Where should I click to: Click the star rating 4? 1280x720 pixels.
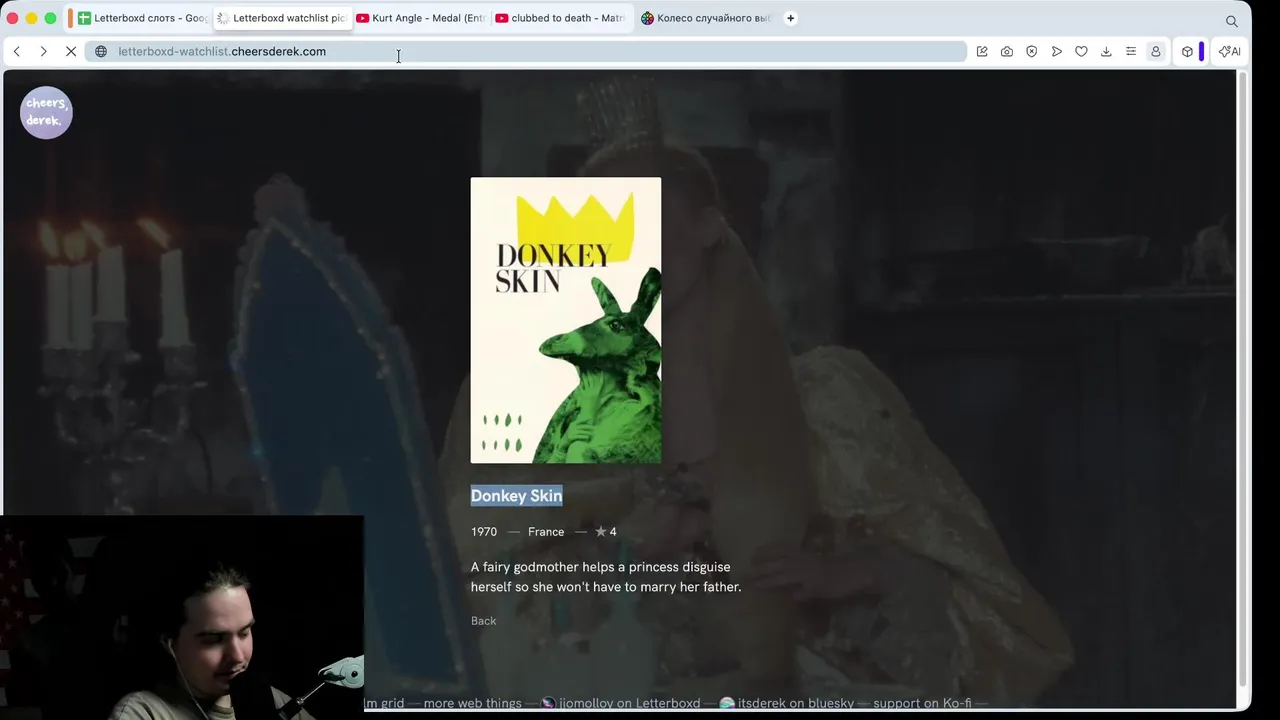point(606,532)
